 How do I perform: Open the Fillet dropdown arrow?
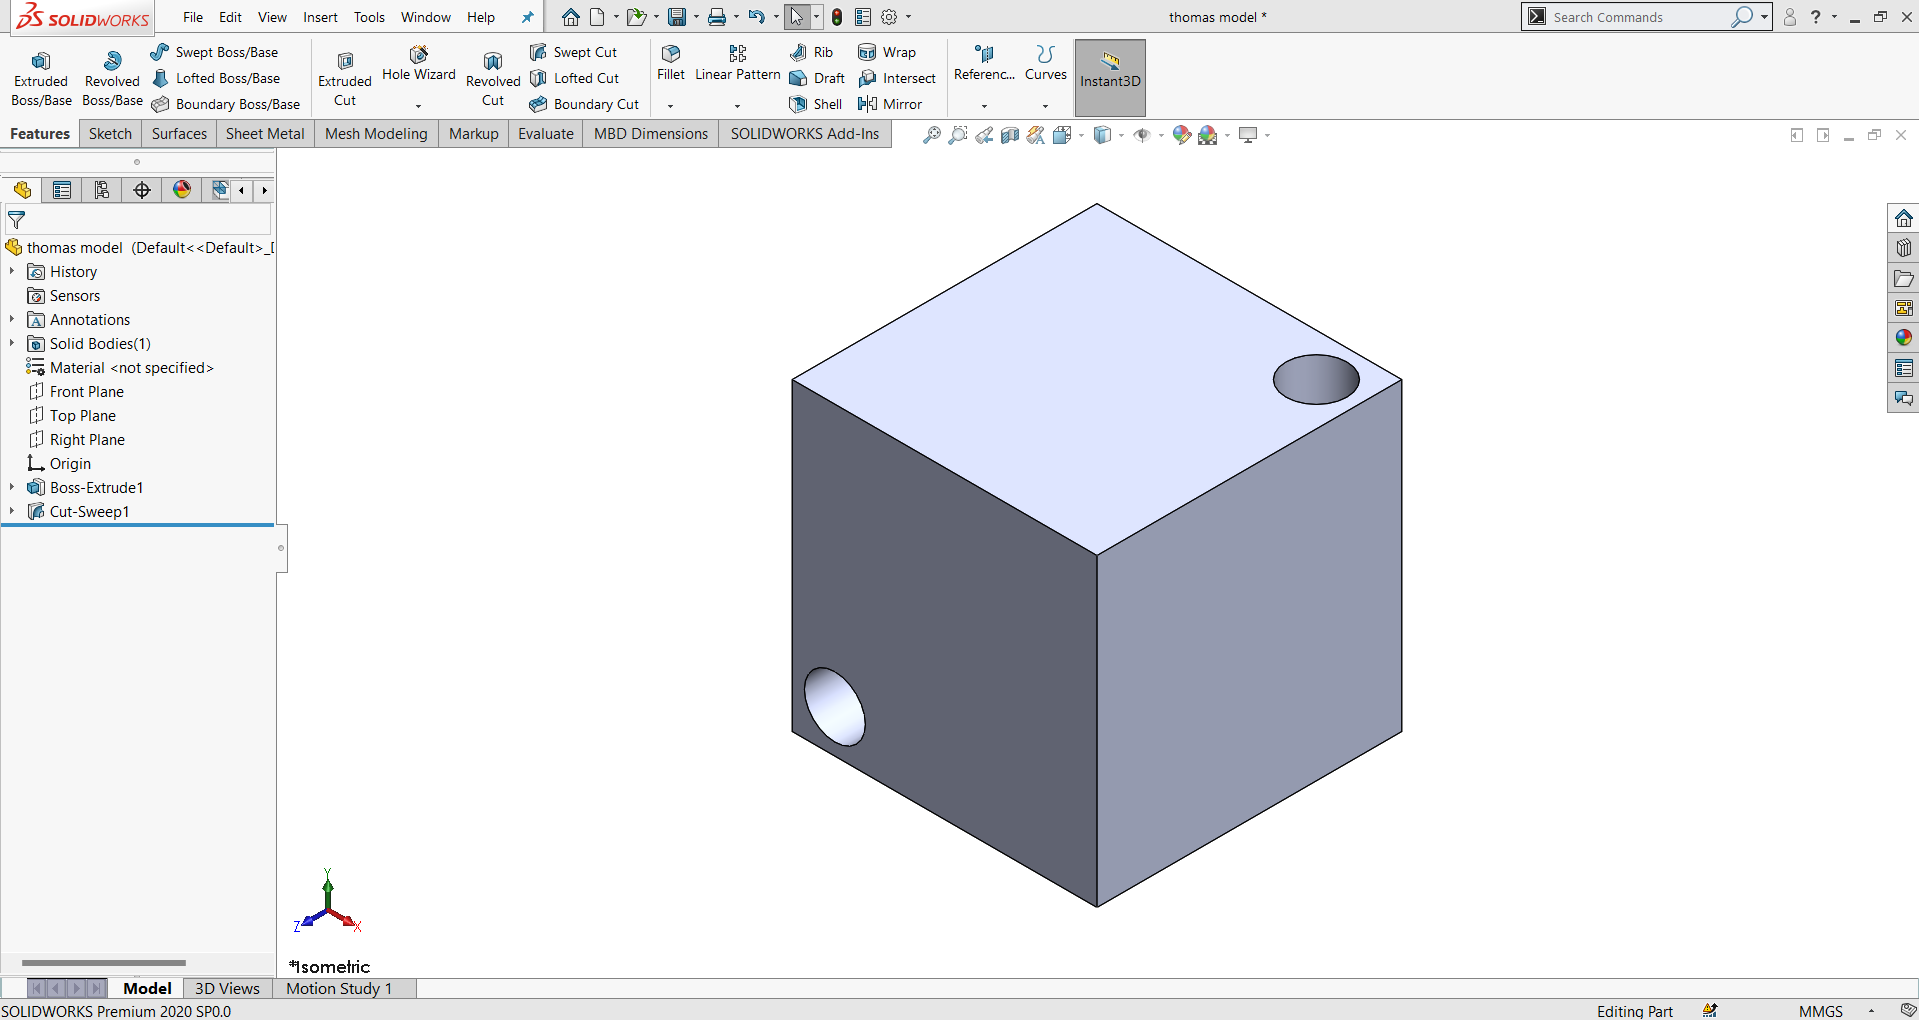pos(671,106)
